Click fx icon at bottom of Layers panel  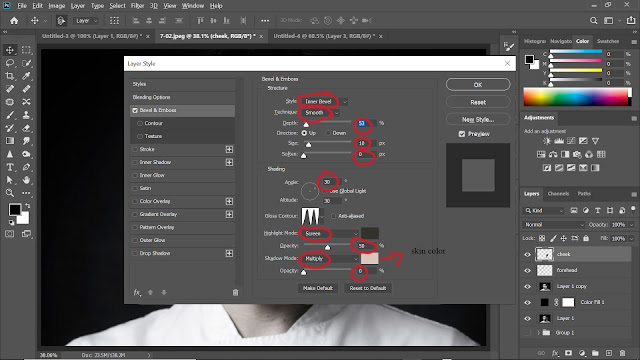click(555, 353)
